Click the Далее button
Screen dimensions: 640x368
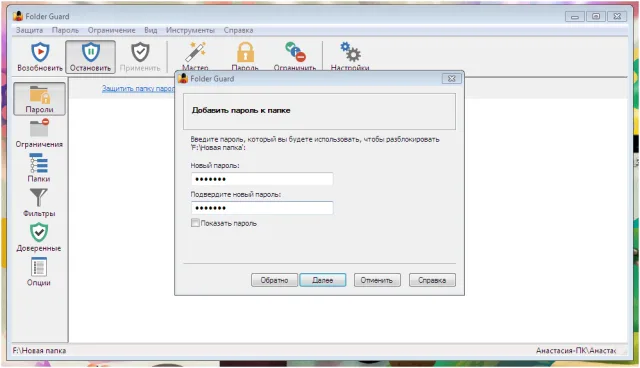(322, 280)
